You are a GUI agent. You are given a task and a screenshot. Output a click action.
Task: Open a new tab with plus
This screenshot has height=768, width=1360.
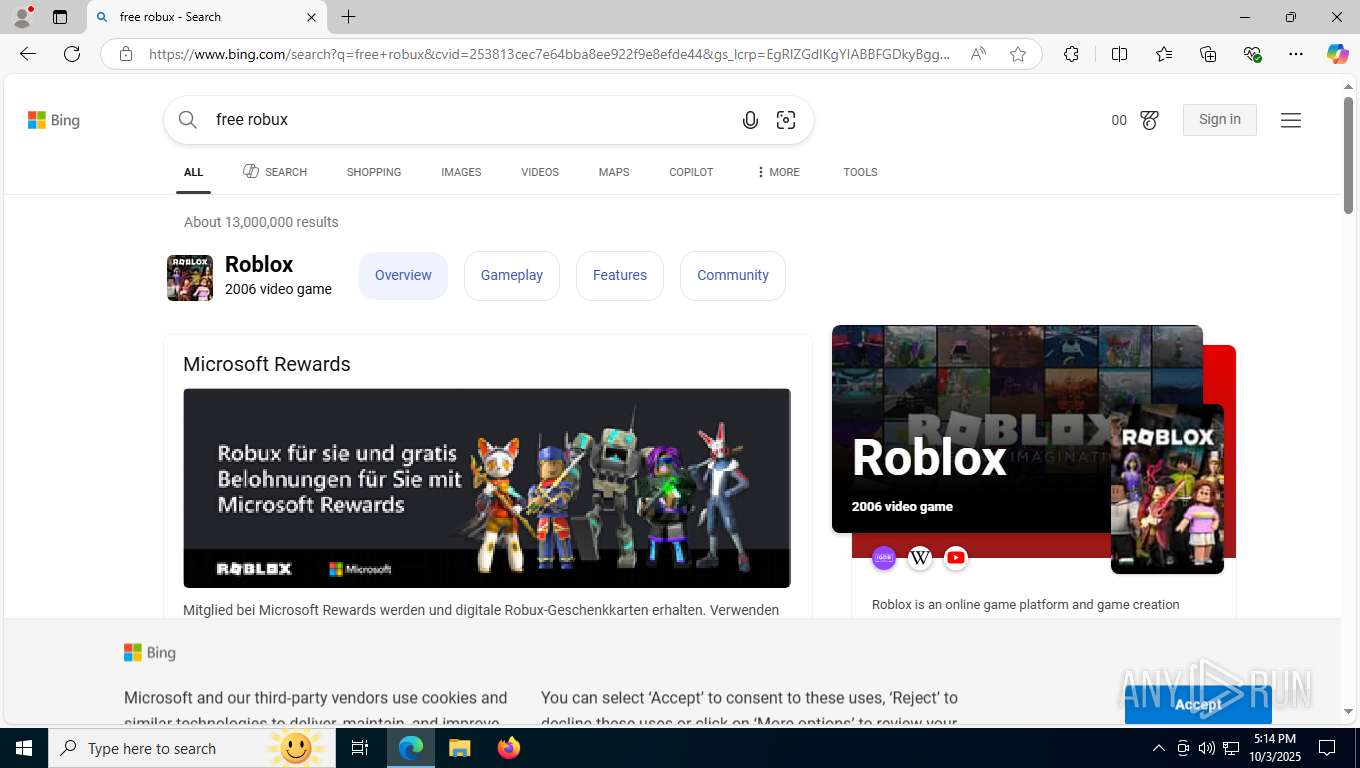[x=348, y=17]
